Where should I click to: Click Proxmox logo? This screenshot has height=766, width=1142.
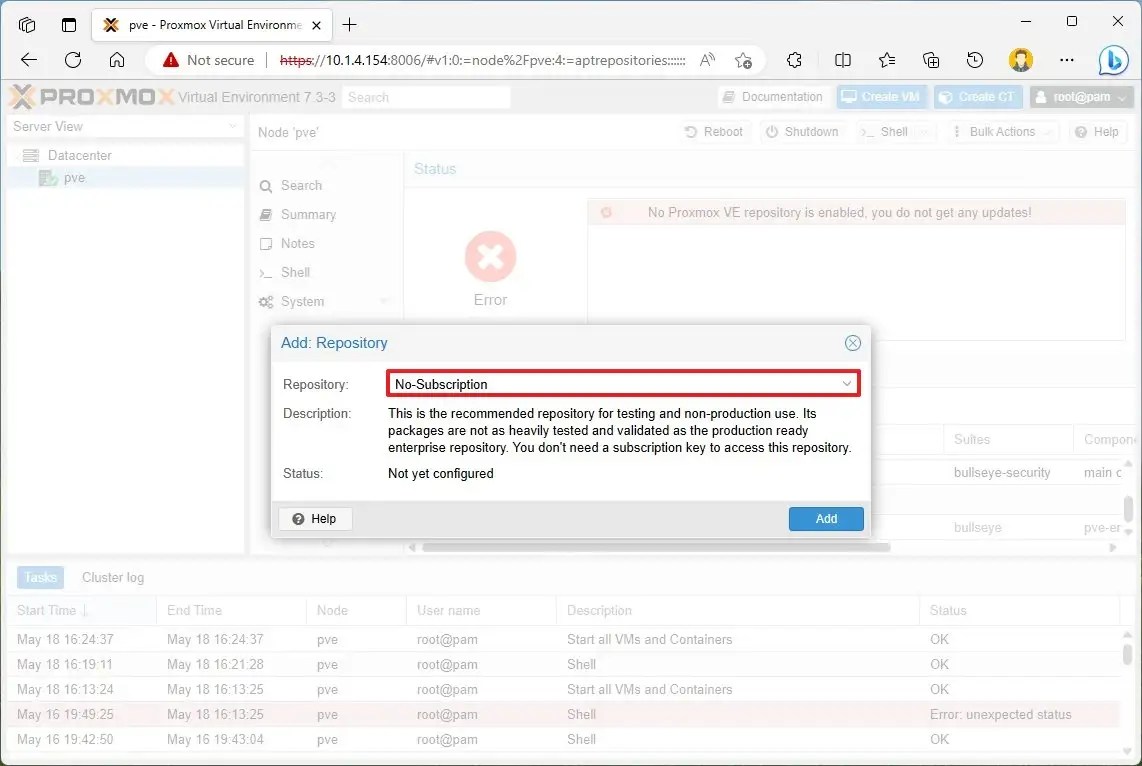tap(92, 97)
